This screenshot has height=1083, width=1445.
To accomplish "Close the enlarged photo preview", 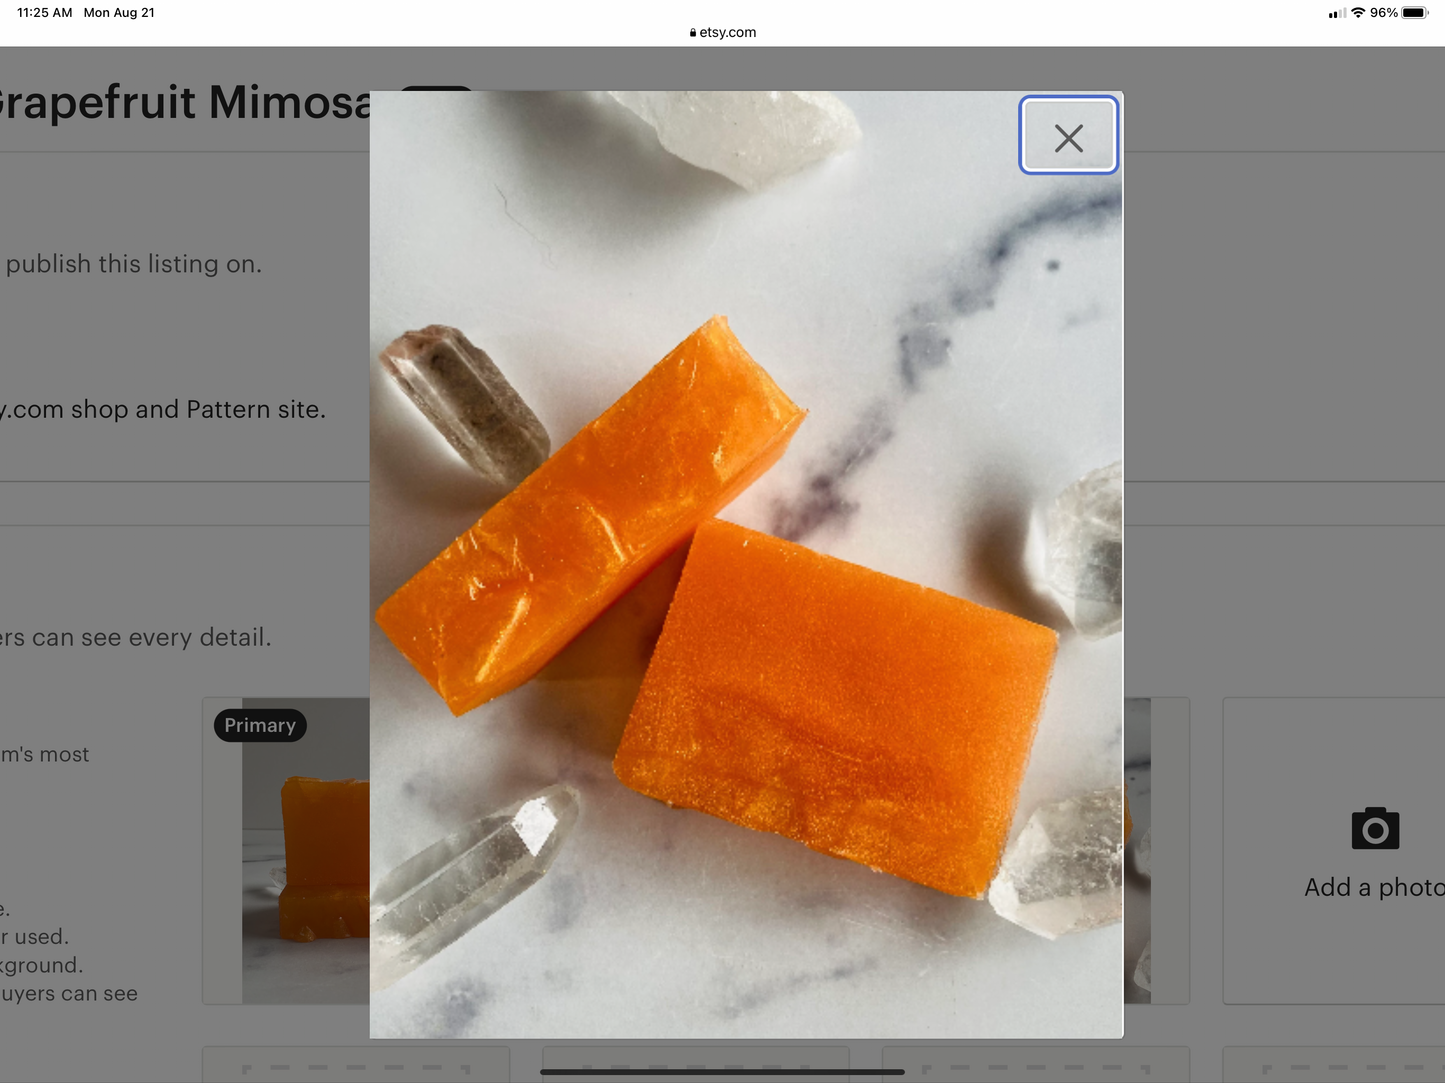I will click(1068, 136).
